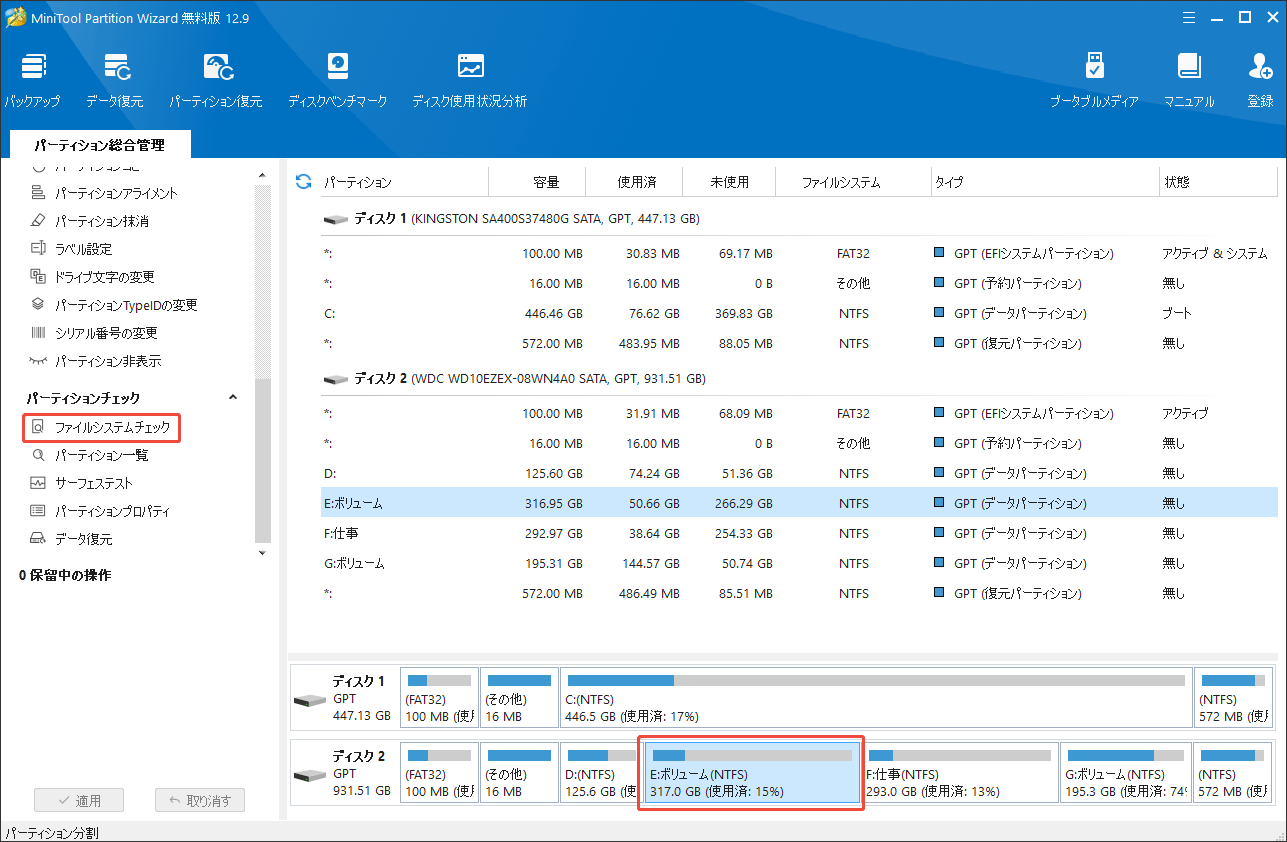The width and height of the screenshot is (1287, 842).
Task: Select the ディスク 2 WDC header row
Action: pyautogui.click(x=797, y=379)
